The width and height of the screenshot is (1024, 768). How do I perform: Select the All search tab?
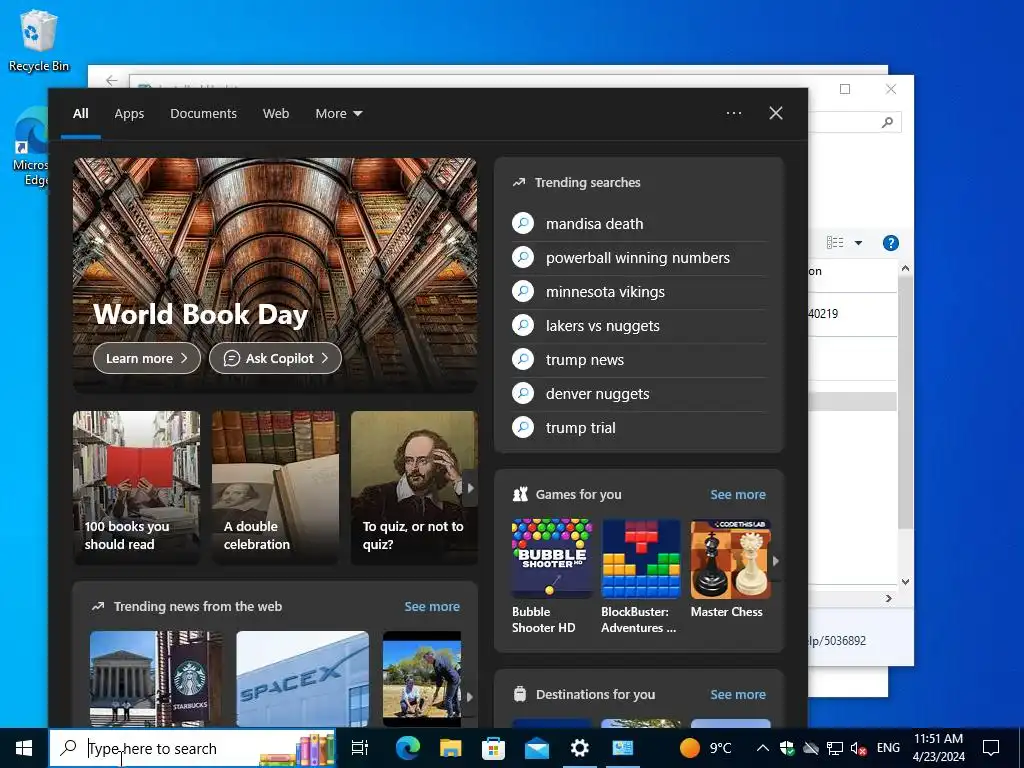(x=81, y=114)
